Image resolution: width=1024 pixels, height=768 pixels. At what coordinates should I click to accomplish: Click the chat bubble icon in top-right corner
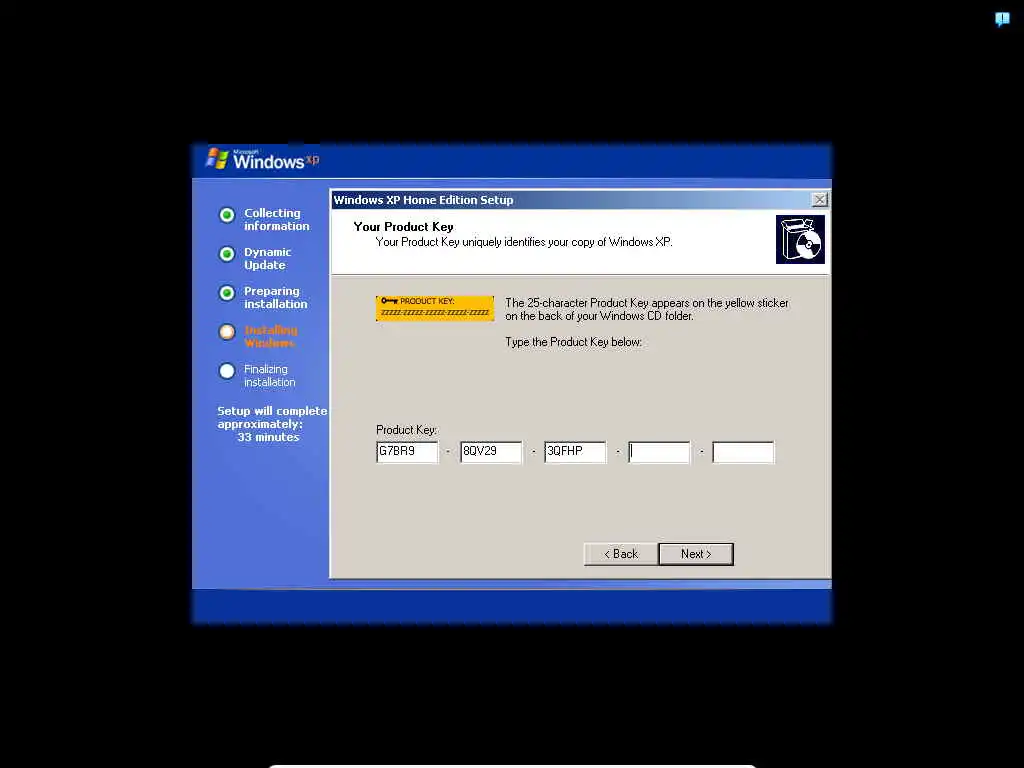click(1002, 19)
